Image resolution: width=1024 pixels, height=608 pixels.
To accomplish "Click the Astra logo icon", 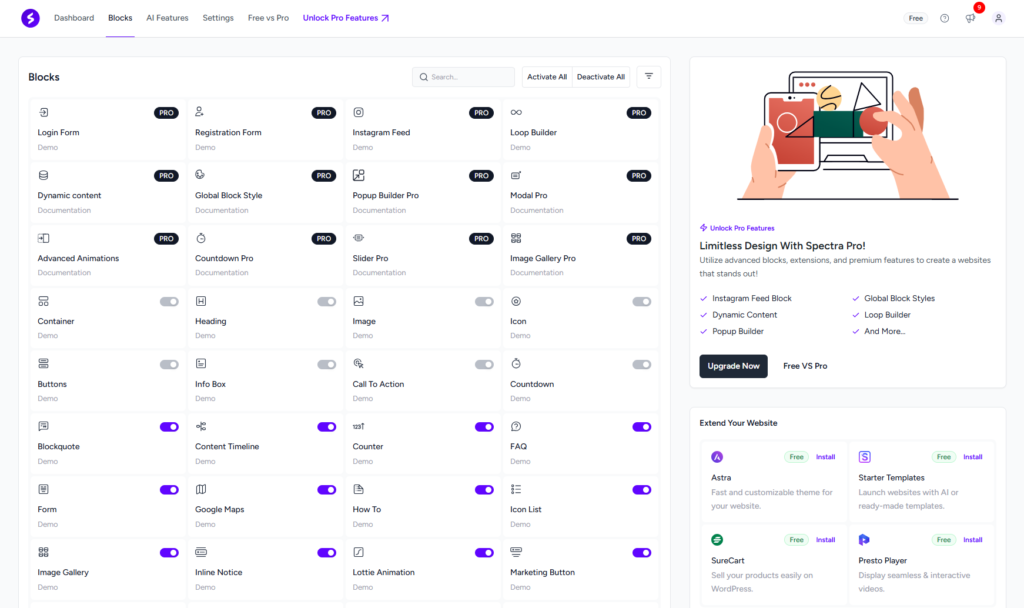I will (x=717, y=456).
